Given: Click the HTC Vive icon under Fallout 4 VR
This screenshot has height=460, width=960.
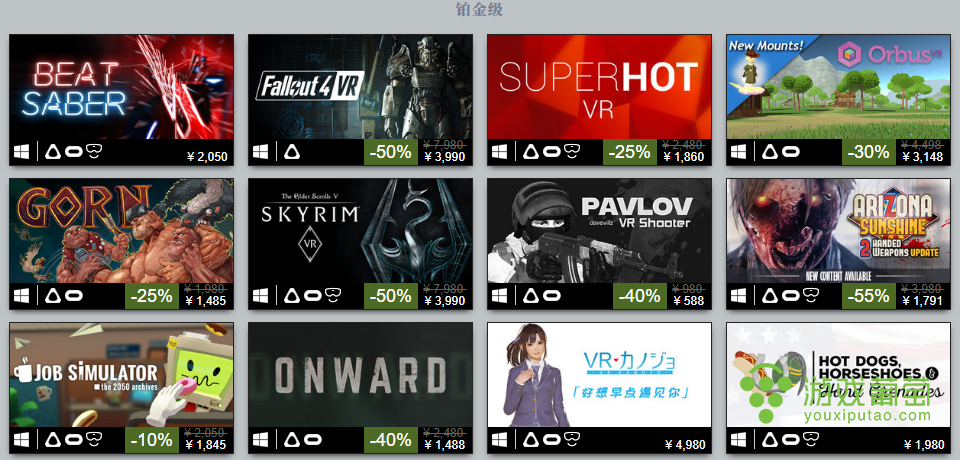Looking at the screenshot, I should [x=293, y=152].
